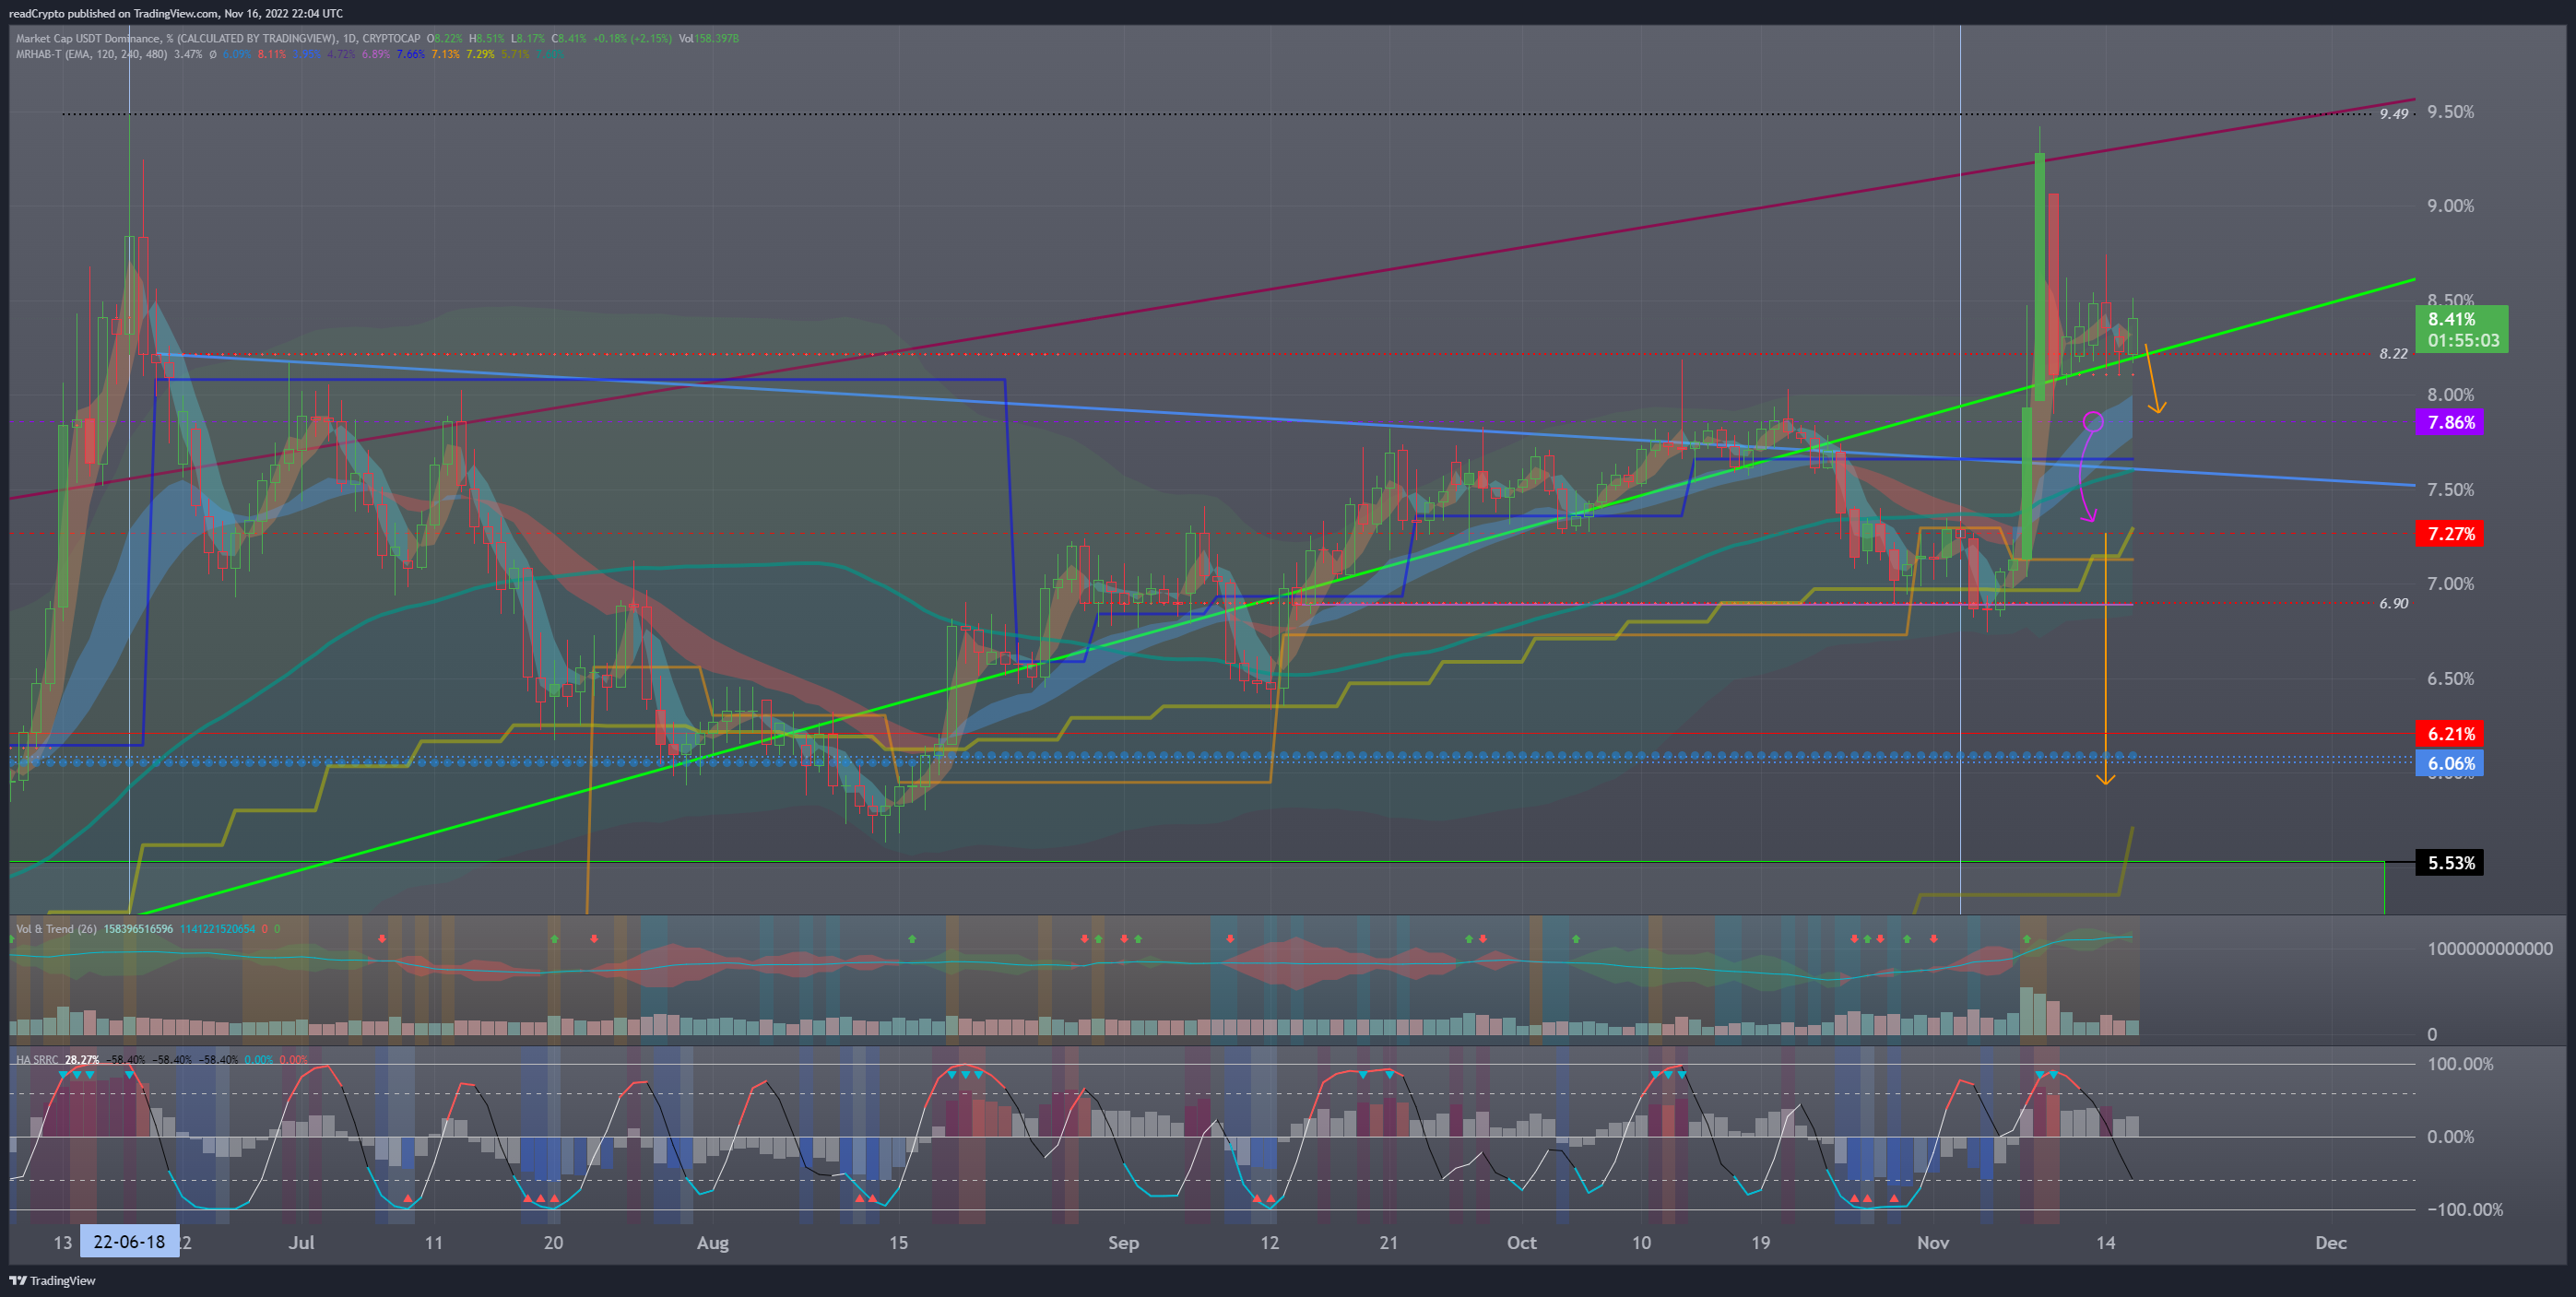Click the 9.50% price axis tick

click(x=2450, y=112)
